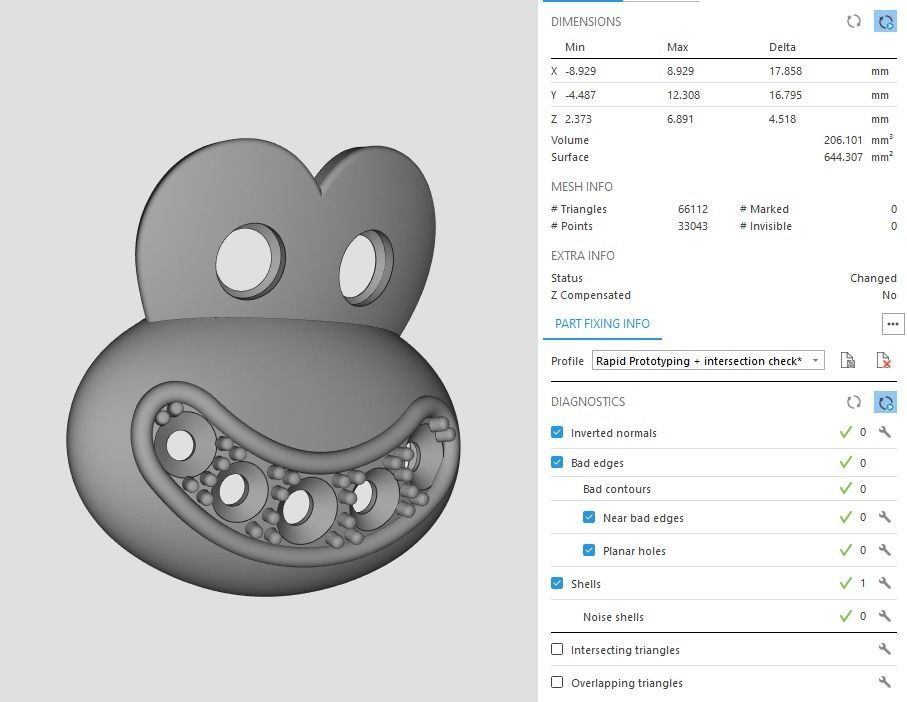Click the Bad edges green checkmark
This screenshot has width=907, height=702.
(x=846, y=462)
